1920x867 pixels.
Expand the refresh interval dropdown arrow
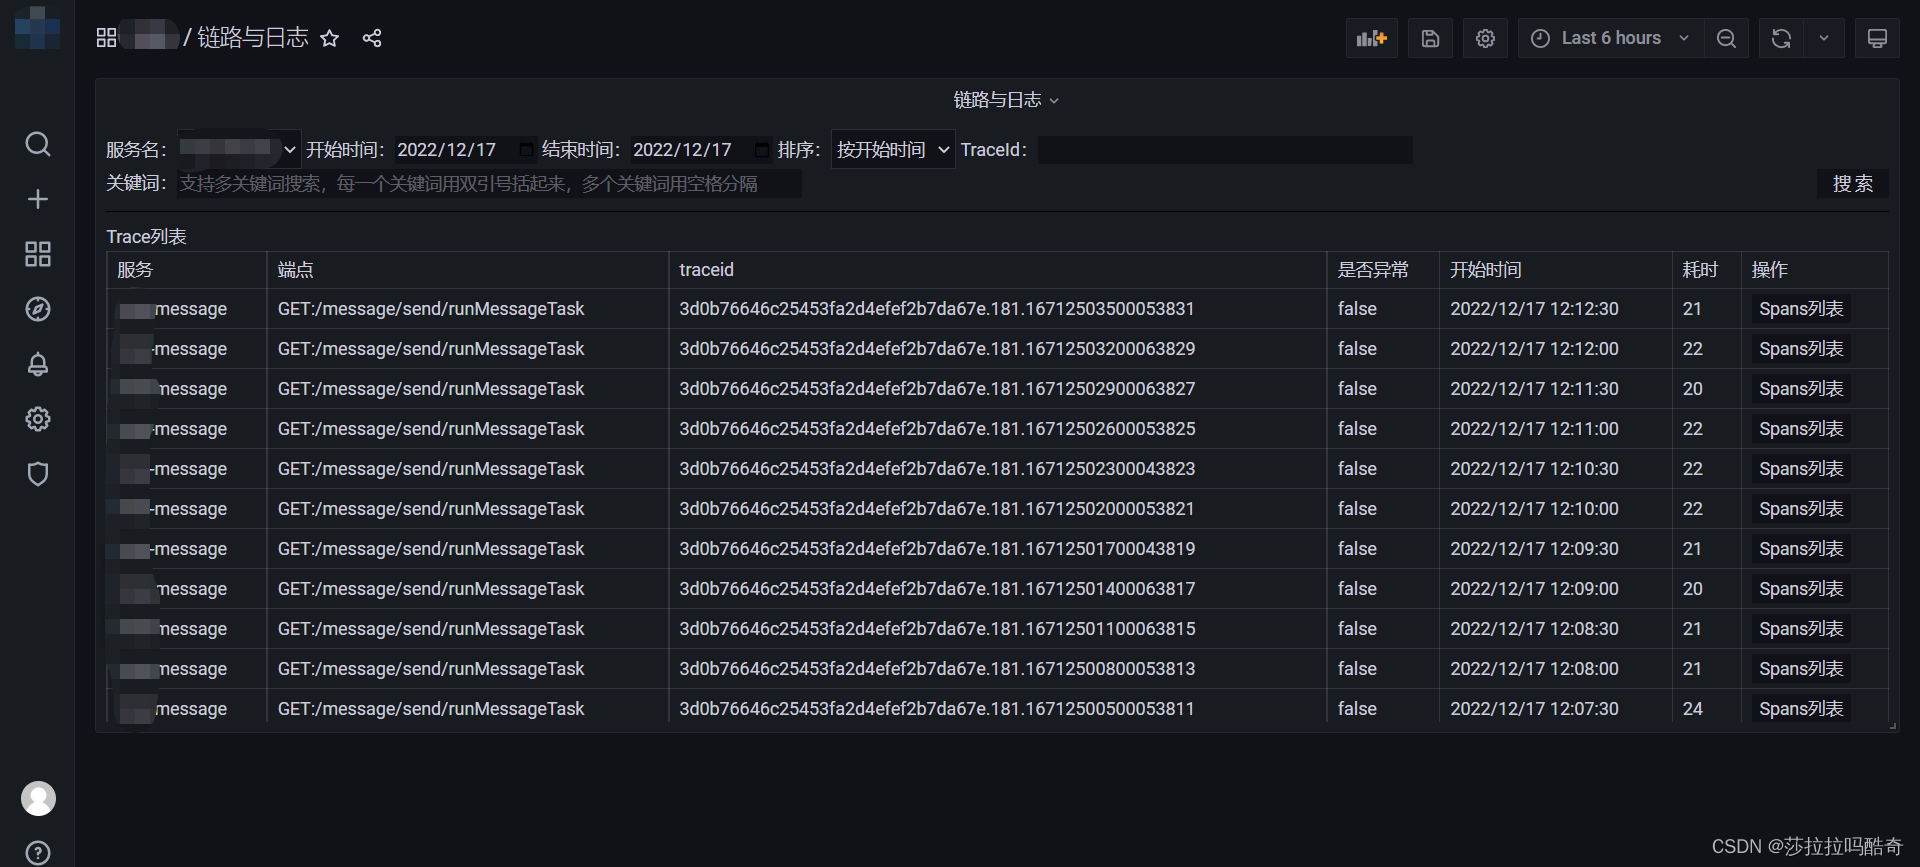(1824, 38)
